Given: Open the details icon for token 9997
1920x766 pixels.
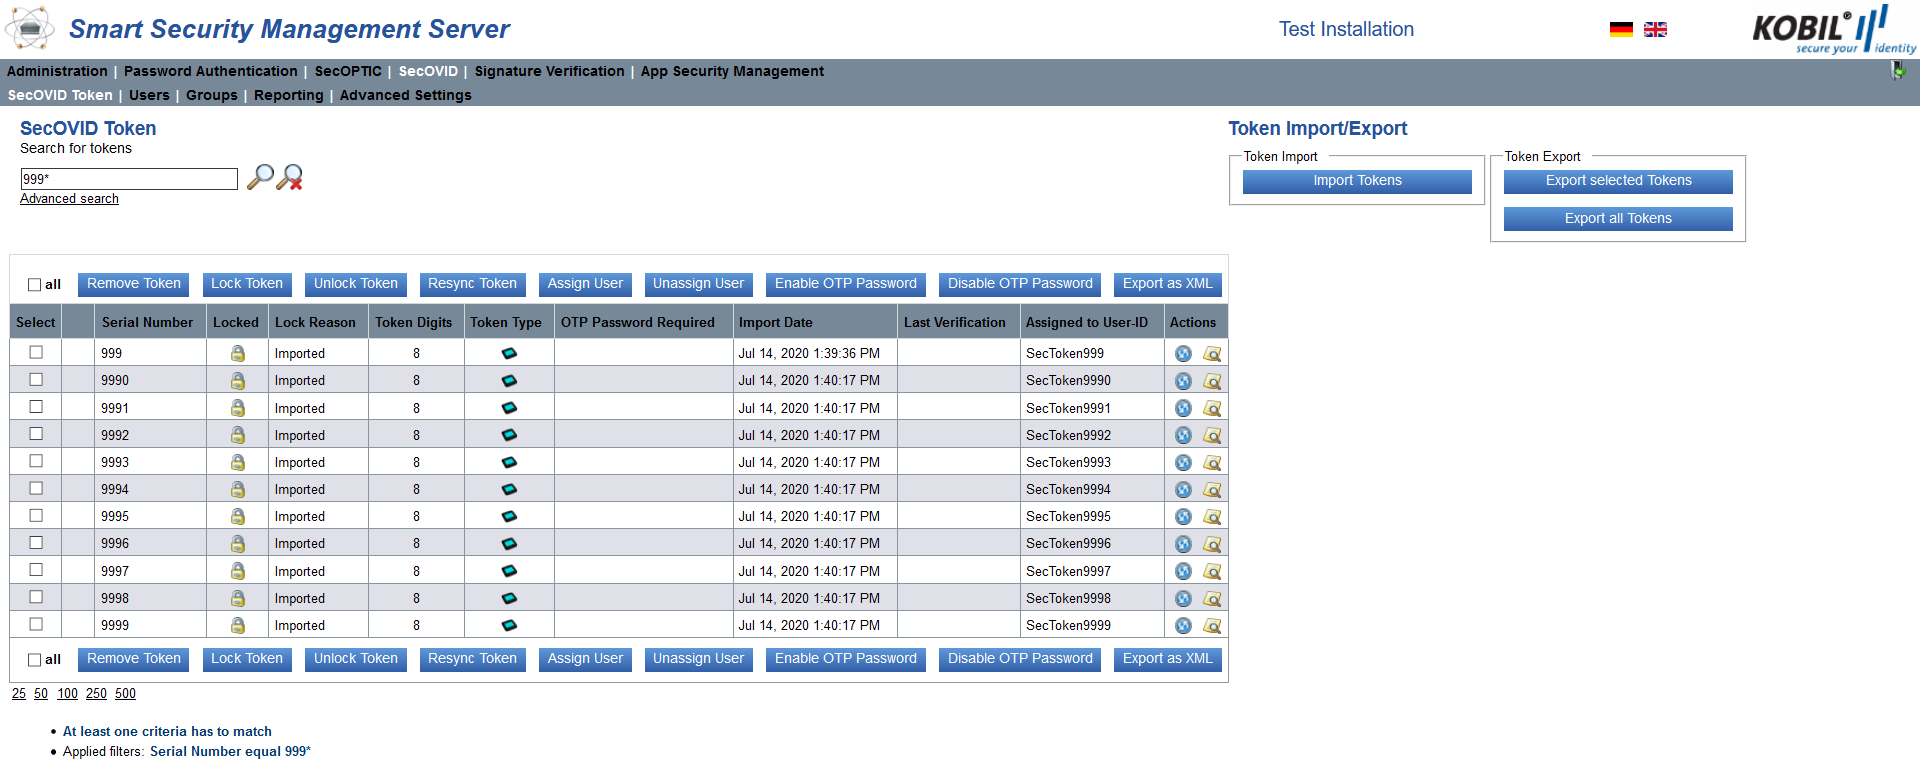Looking at the screenshot, I should pos(1212,571).
